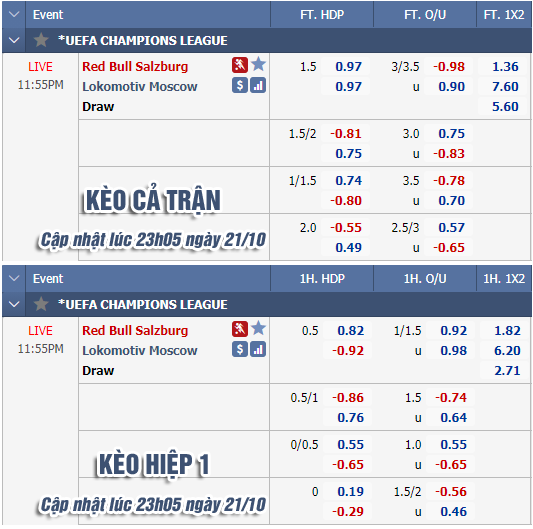The width and height of the screenshot is (533, 529).
Task: Pick first-half Lokomotiv win odds 6.20
Action: [x=506, y=351]
